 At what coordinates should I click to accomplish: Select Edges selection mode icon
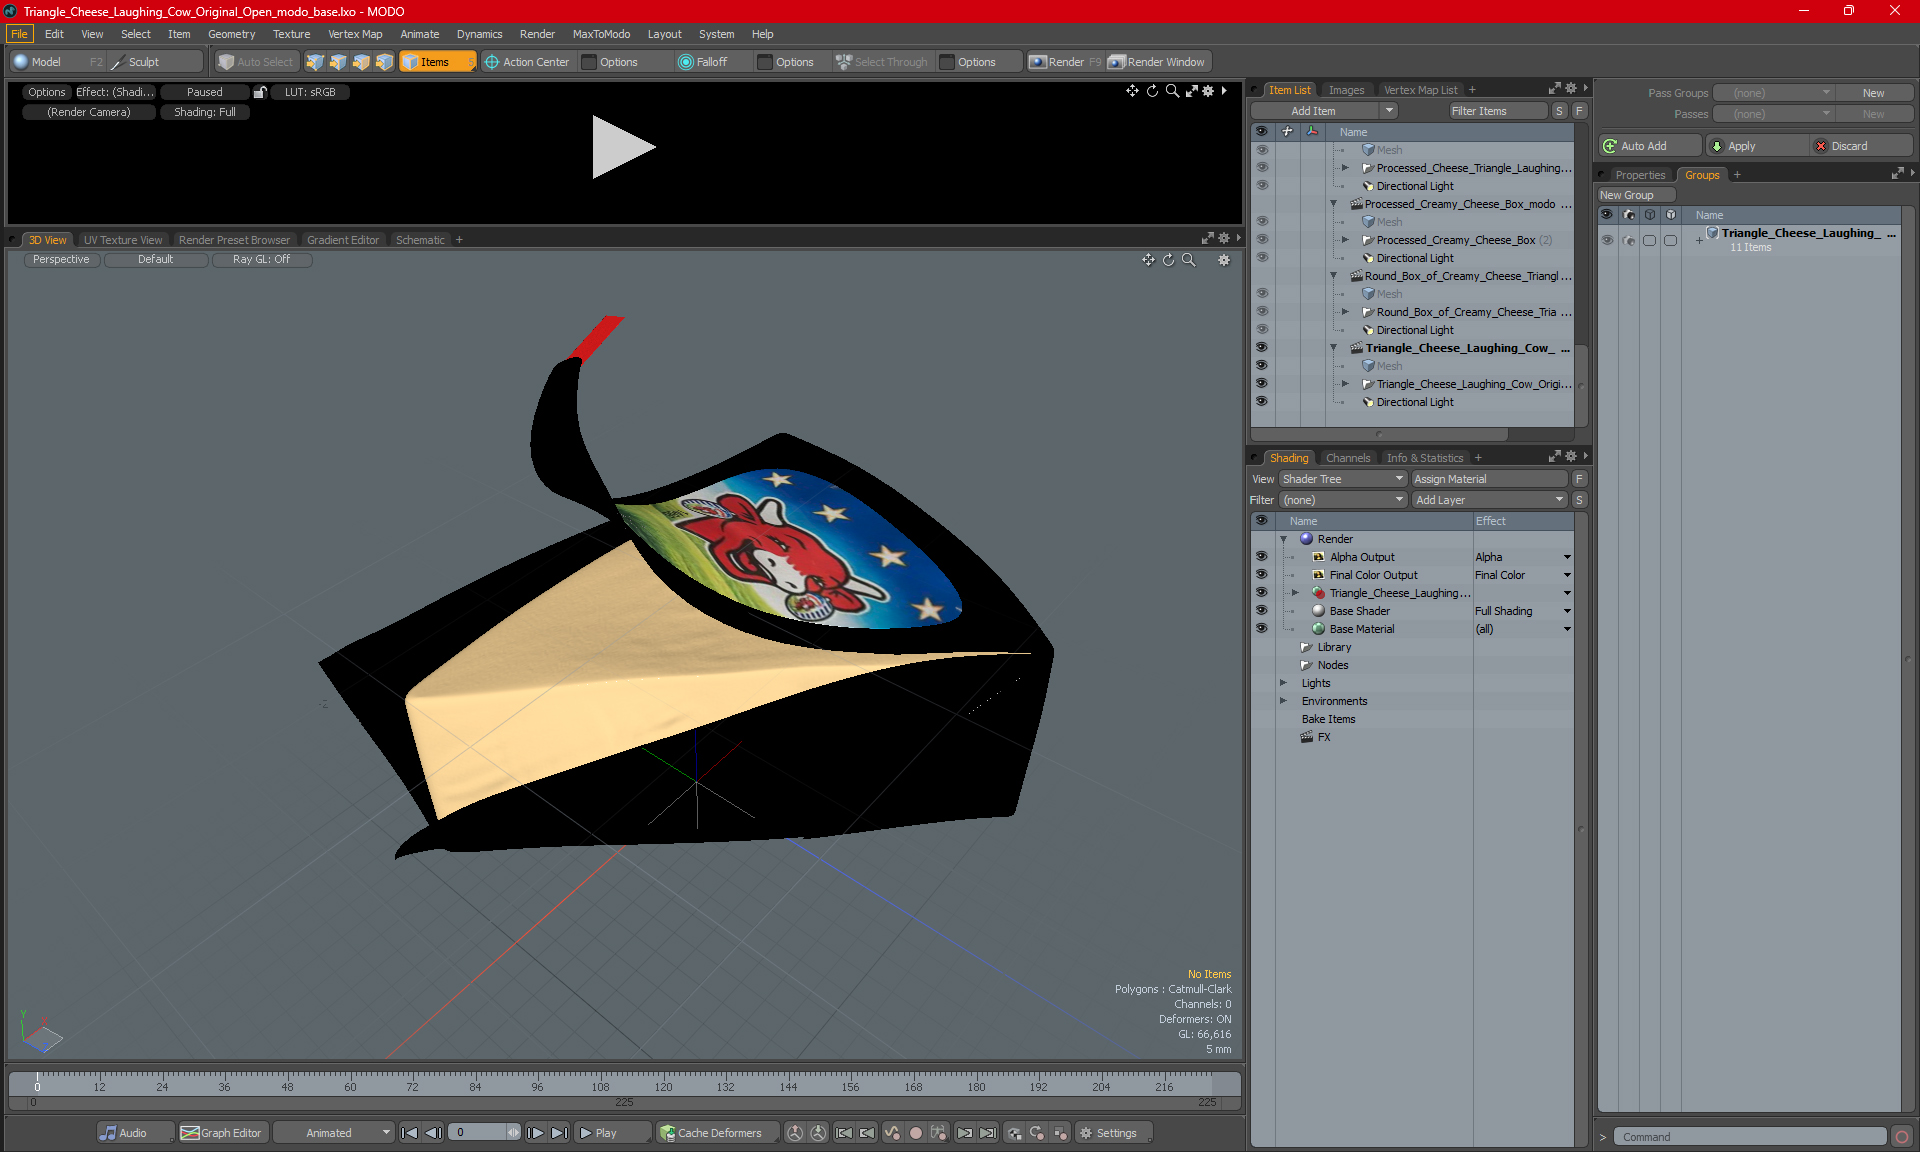click(x=338, y=62)
